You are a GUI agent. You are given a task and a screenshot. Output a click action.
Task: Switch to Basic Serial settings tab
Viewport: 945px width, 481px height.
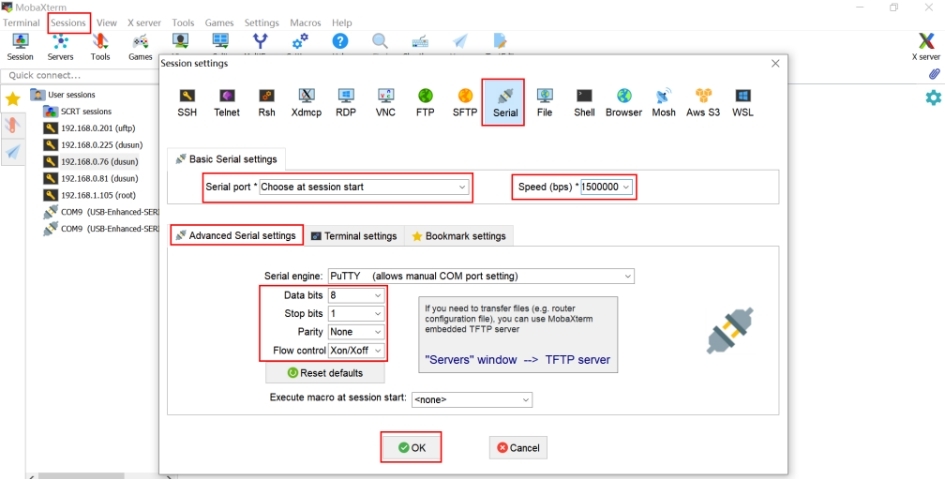[x=227, y=159]
